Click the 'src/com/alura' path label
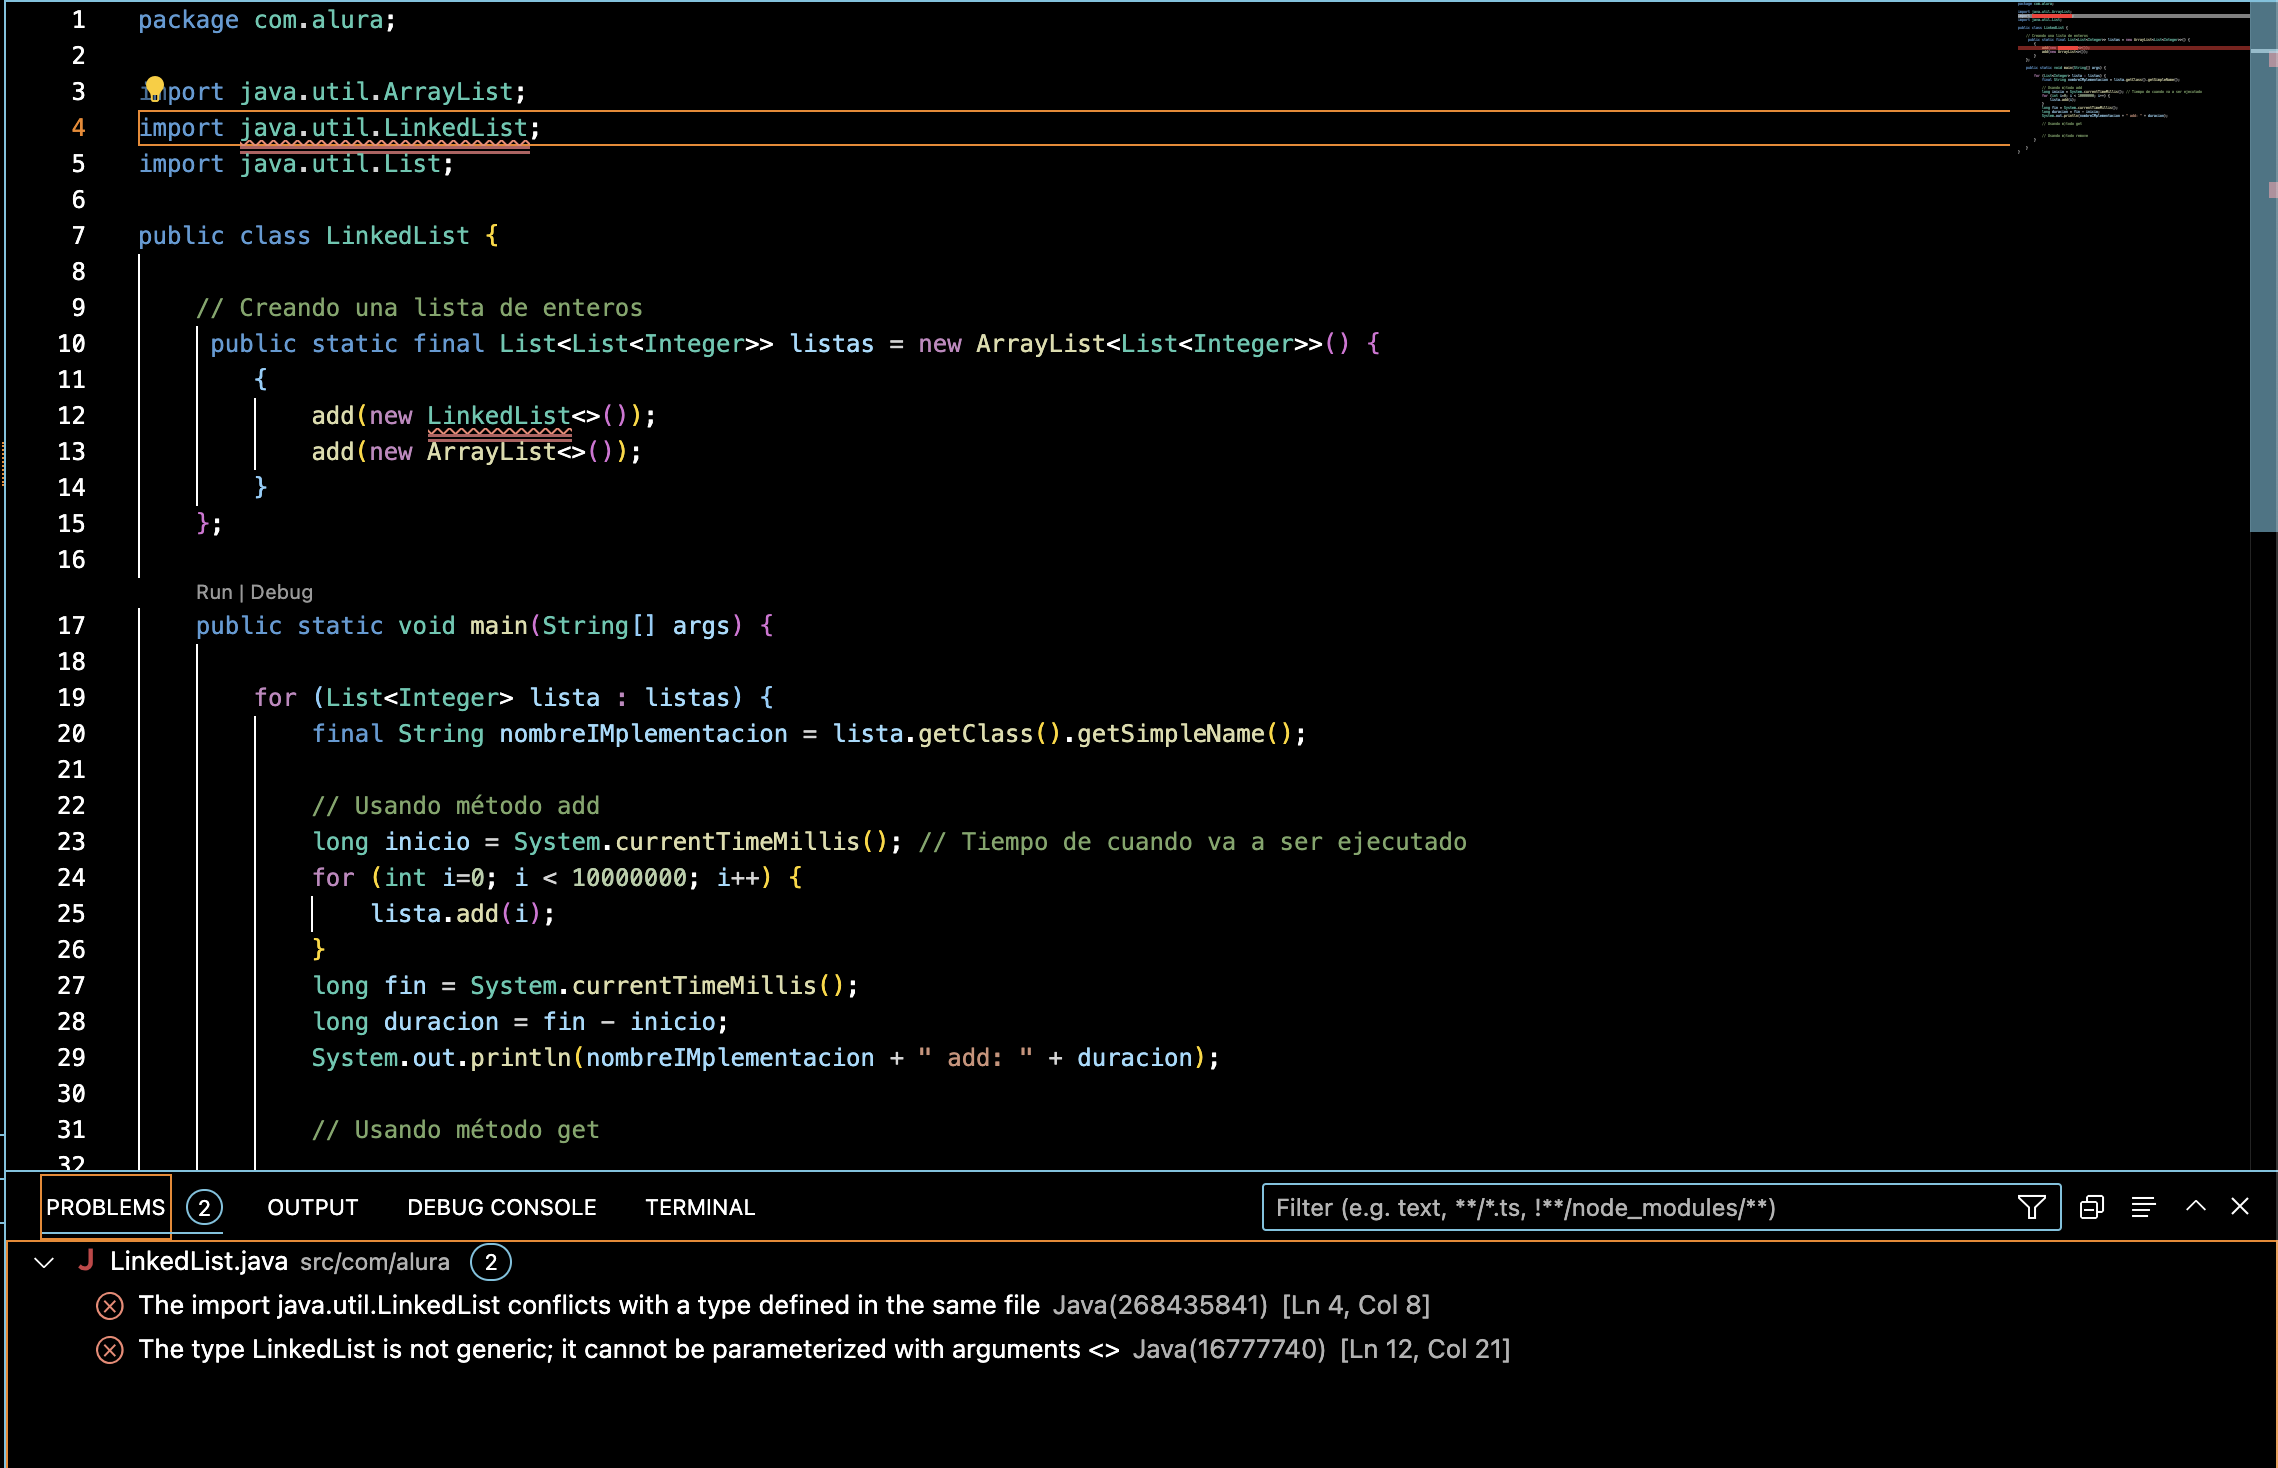The width and height of the screenshot is (2278, 1468). [x=375, y=1262]
